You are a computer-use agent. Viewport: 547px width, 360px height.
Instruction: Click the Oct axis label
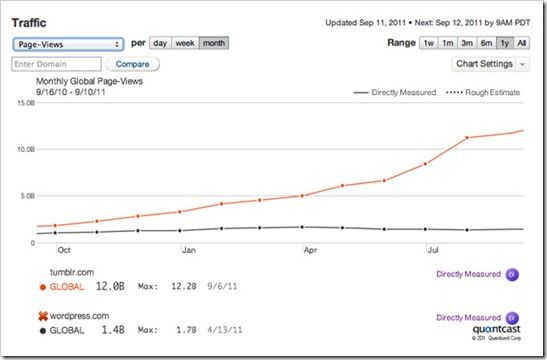pyautogui.click(x=64, y=250)
